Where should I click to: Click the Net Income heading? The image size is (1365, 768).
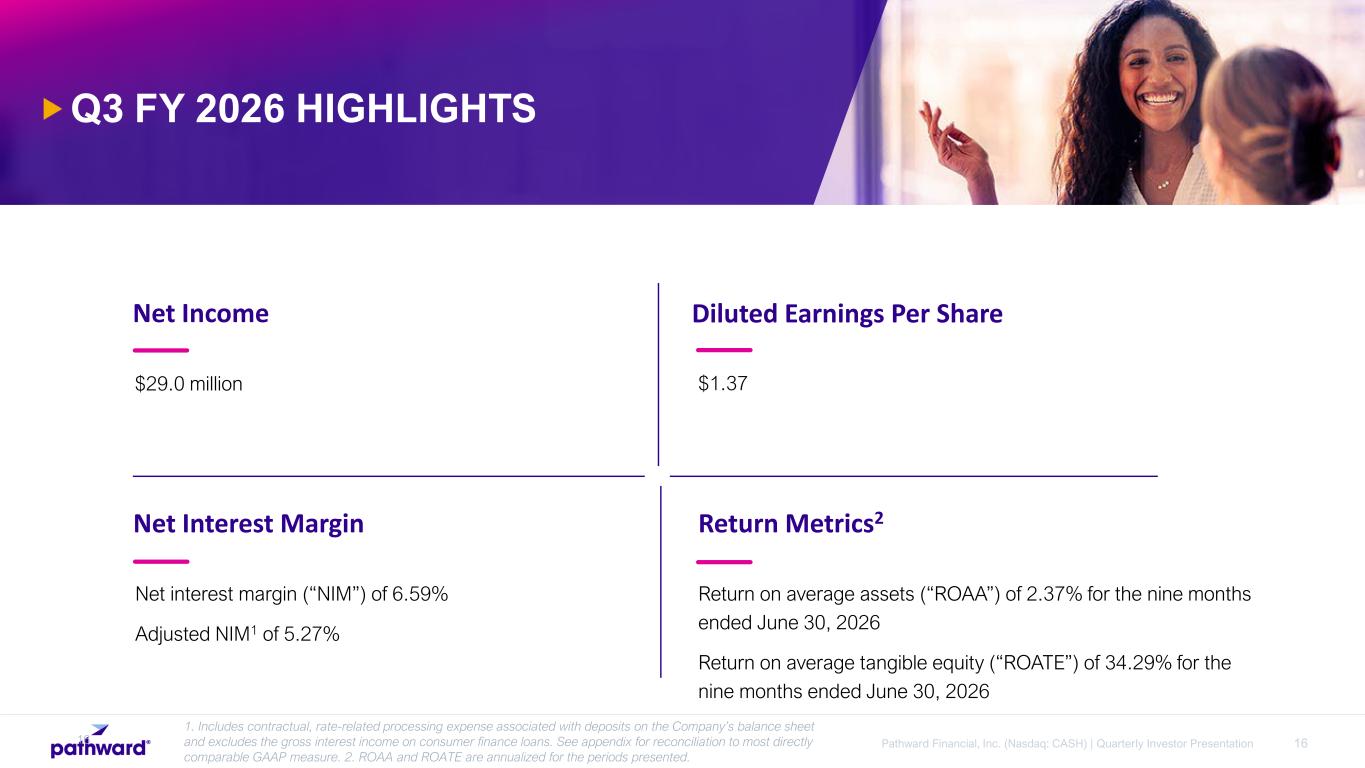[x=201, y=314]
